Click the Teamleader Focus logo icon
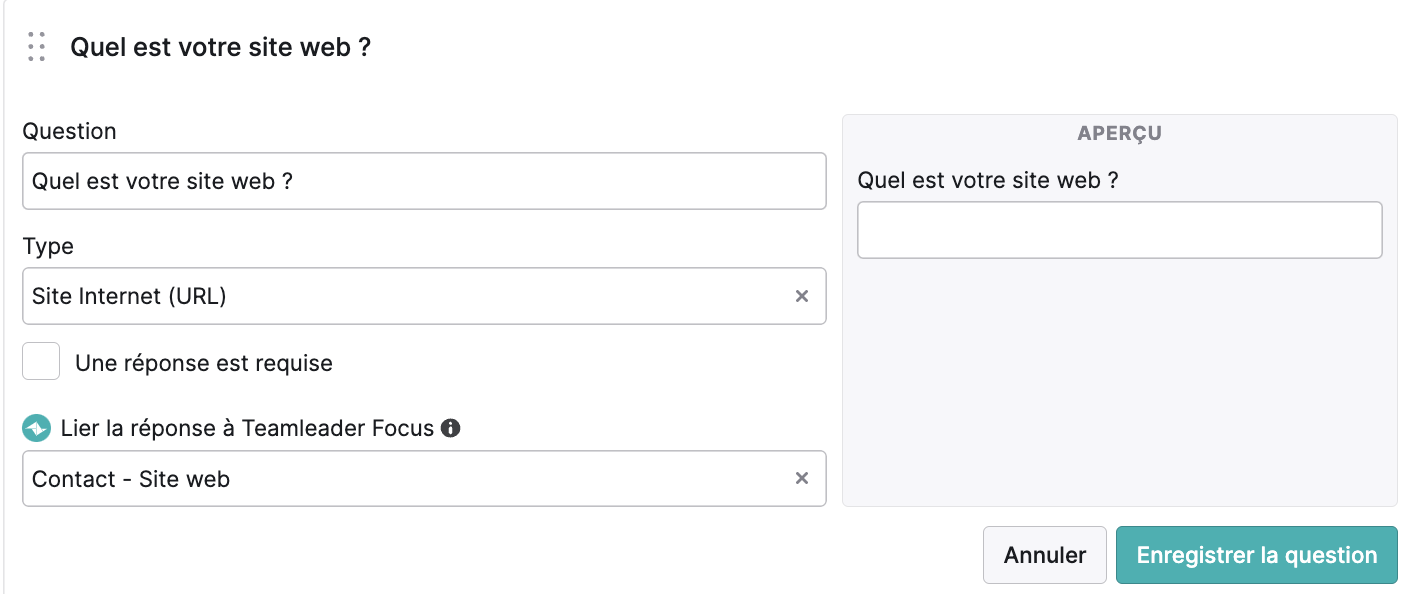Viewport: 1412px width, 594px height. pyautogui.click(x=36, y=428)
